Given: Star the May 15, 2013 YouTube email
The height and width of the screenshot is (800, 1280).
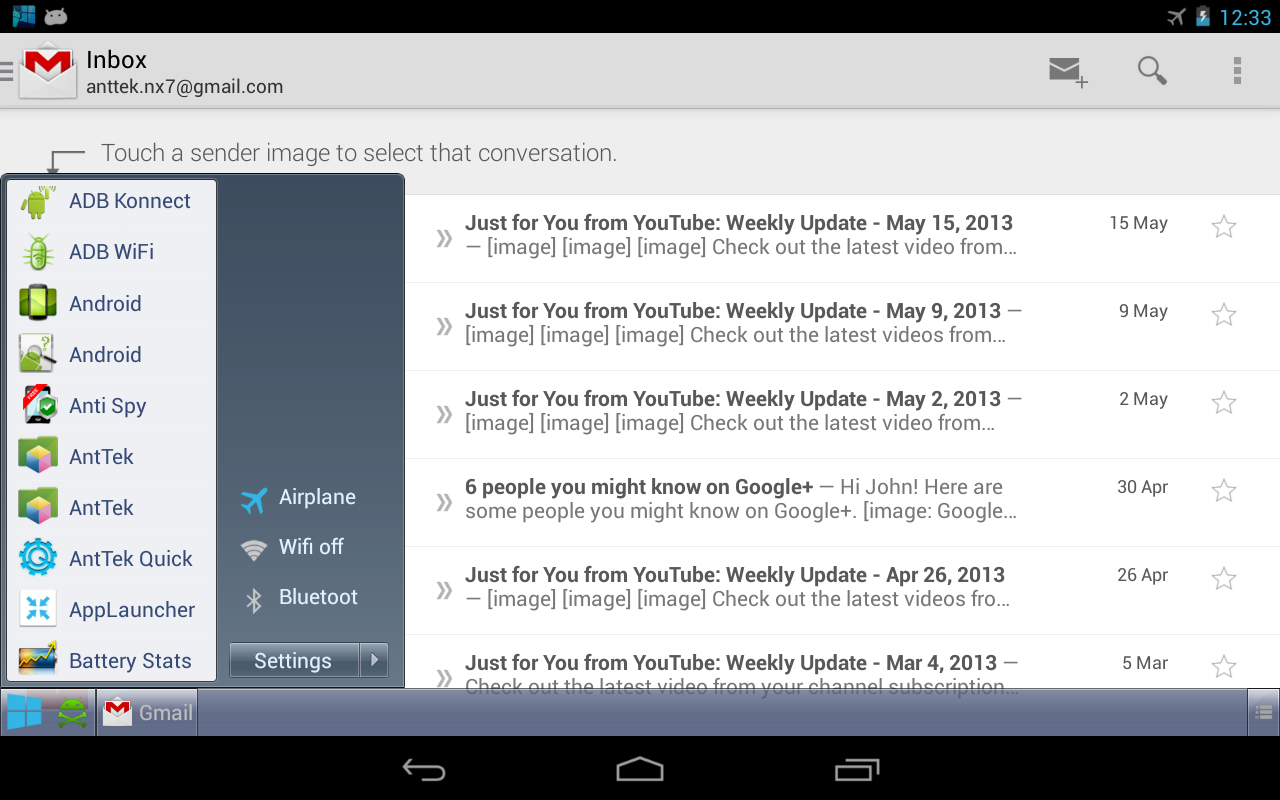Looking at the screenshot, I should tap(1224, 227).
